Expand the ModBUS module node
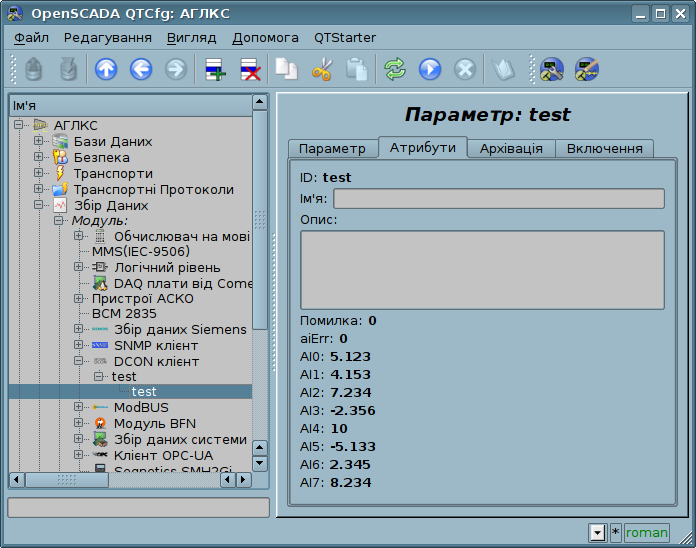The height and width of the screenshot is (548, 696). [x=79, y=407]
